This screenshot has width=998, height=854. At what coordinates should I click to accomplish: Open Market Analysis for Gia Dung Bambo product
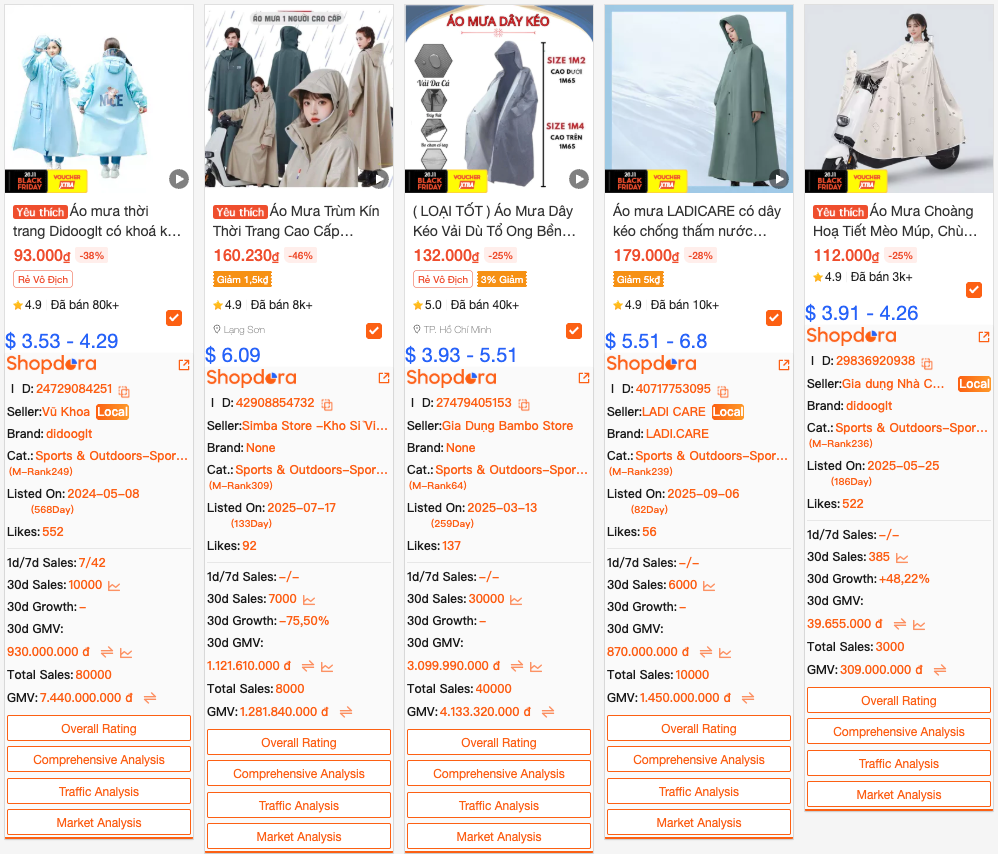tap(499, 837)
